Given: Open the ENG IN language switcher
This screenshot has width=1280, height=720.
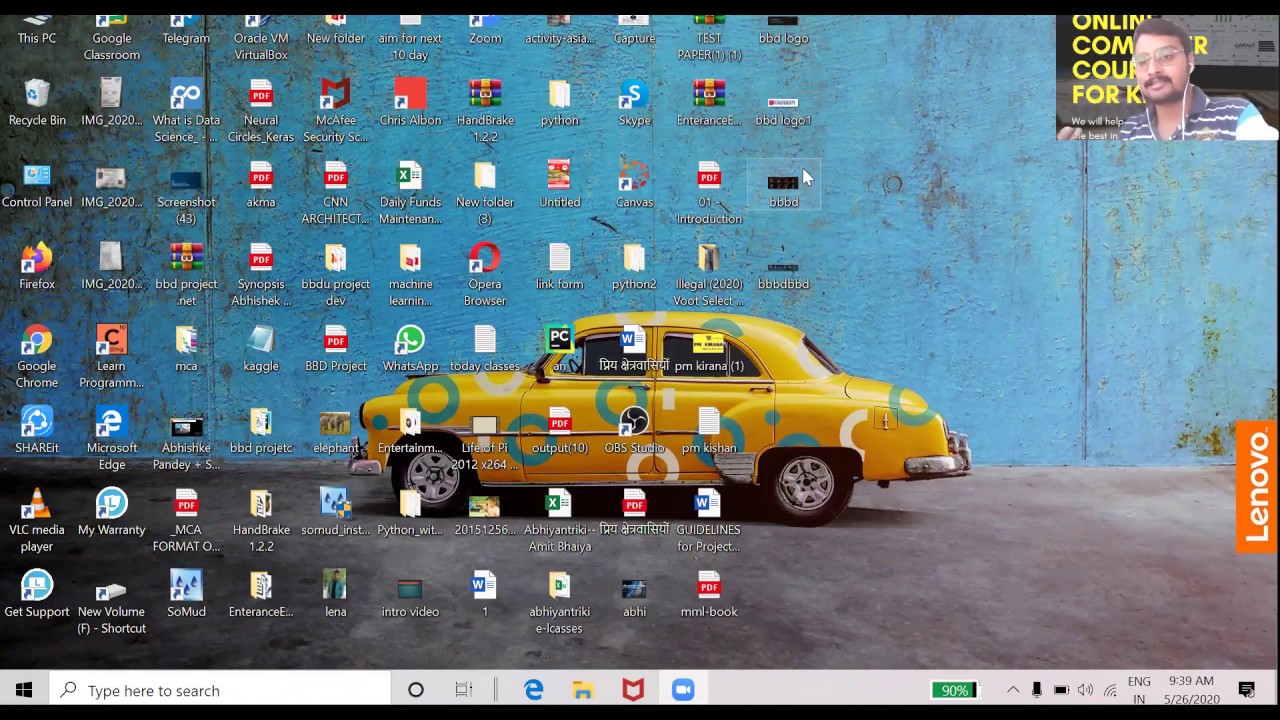Looking at the screenshot, I should pos(1139,690).
